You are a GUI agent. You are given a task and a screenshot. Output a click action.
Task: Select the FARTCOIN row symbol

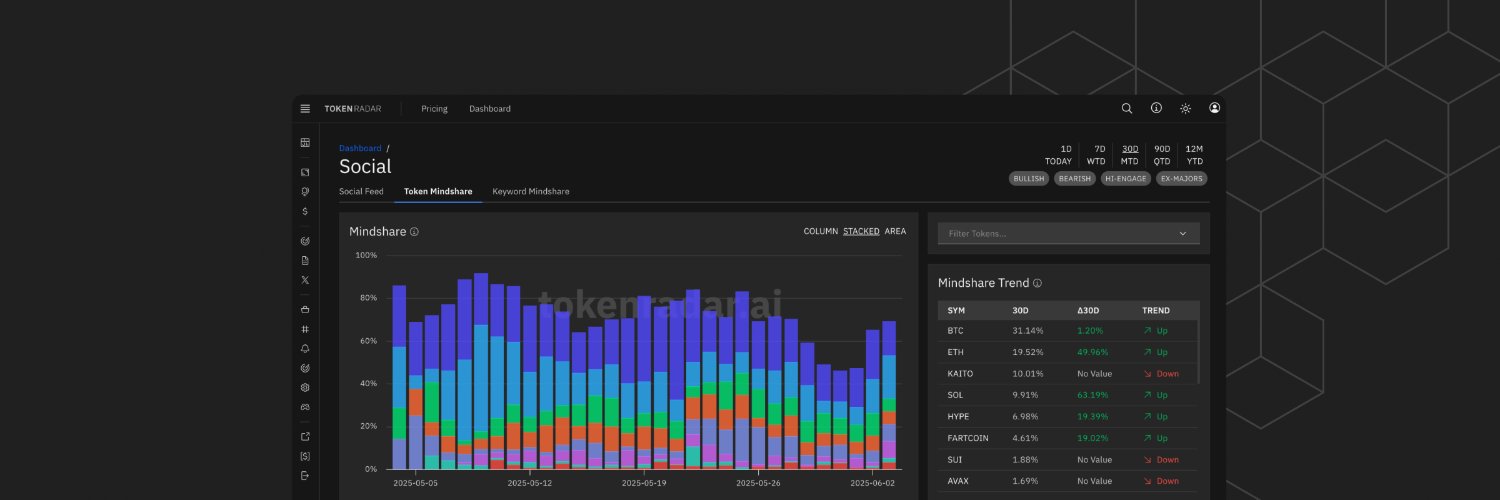pos(967,438)
